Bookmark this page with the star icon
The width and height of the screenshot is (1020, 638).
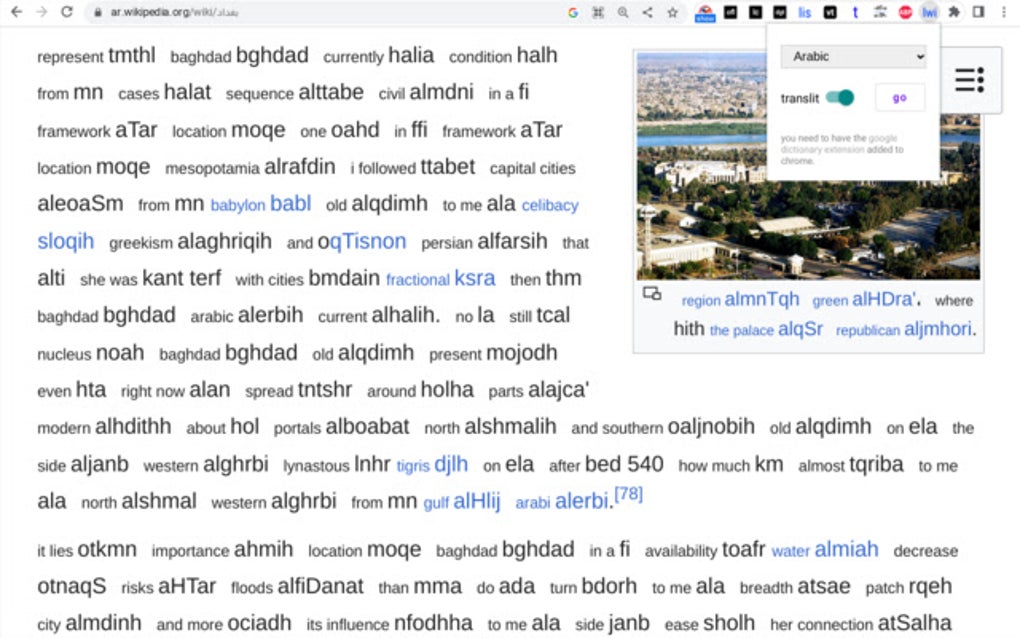tap(673, 13)
